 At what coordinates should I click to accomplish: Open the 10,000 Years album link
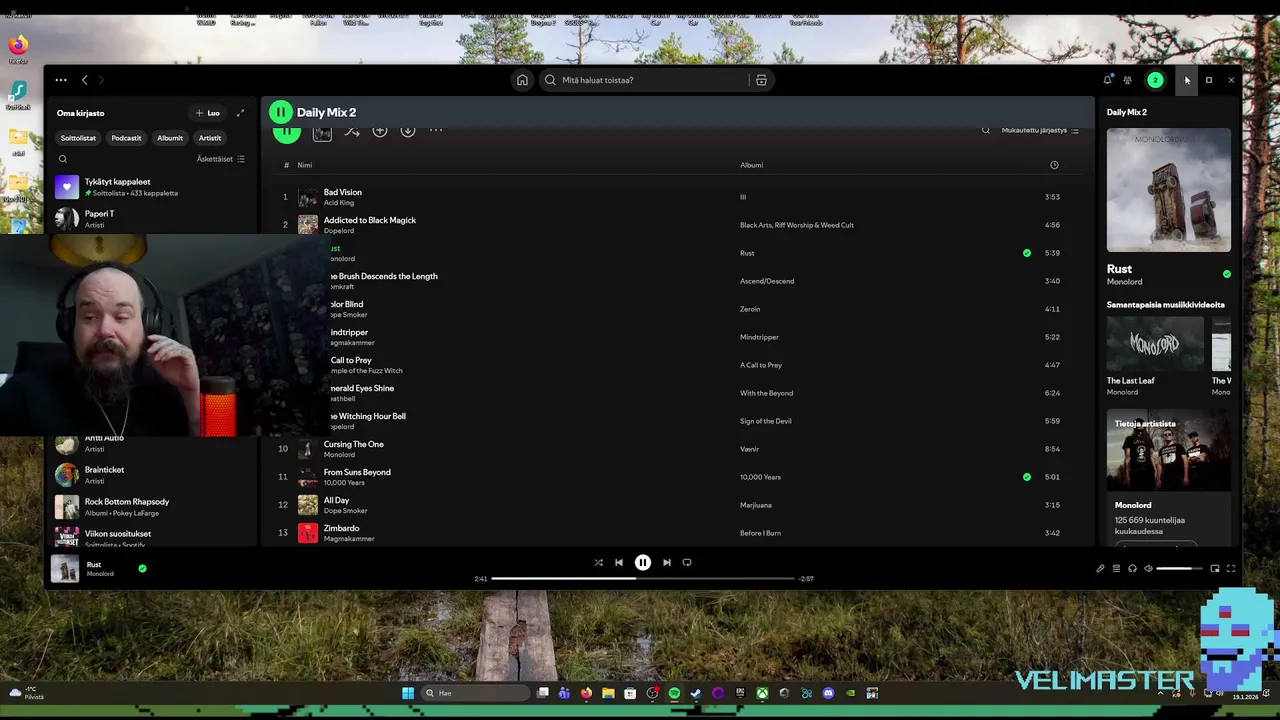pos(760,477)
